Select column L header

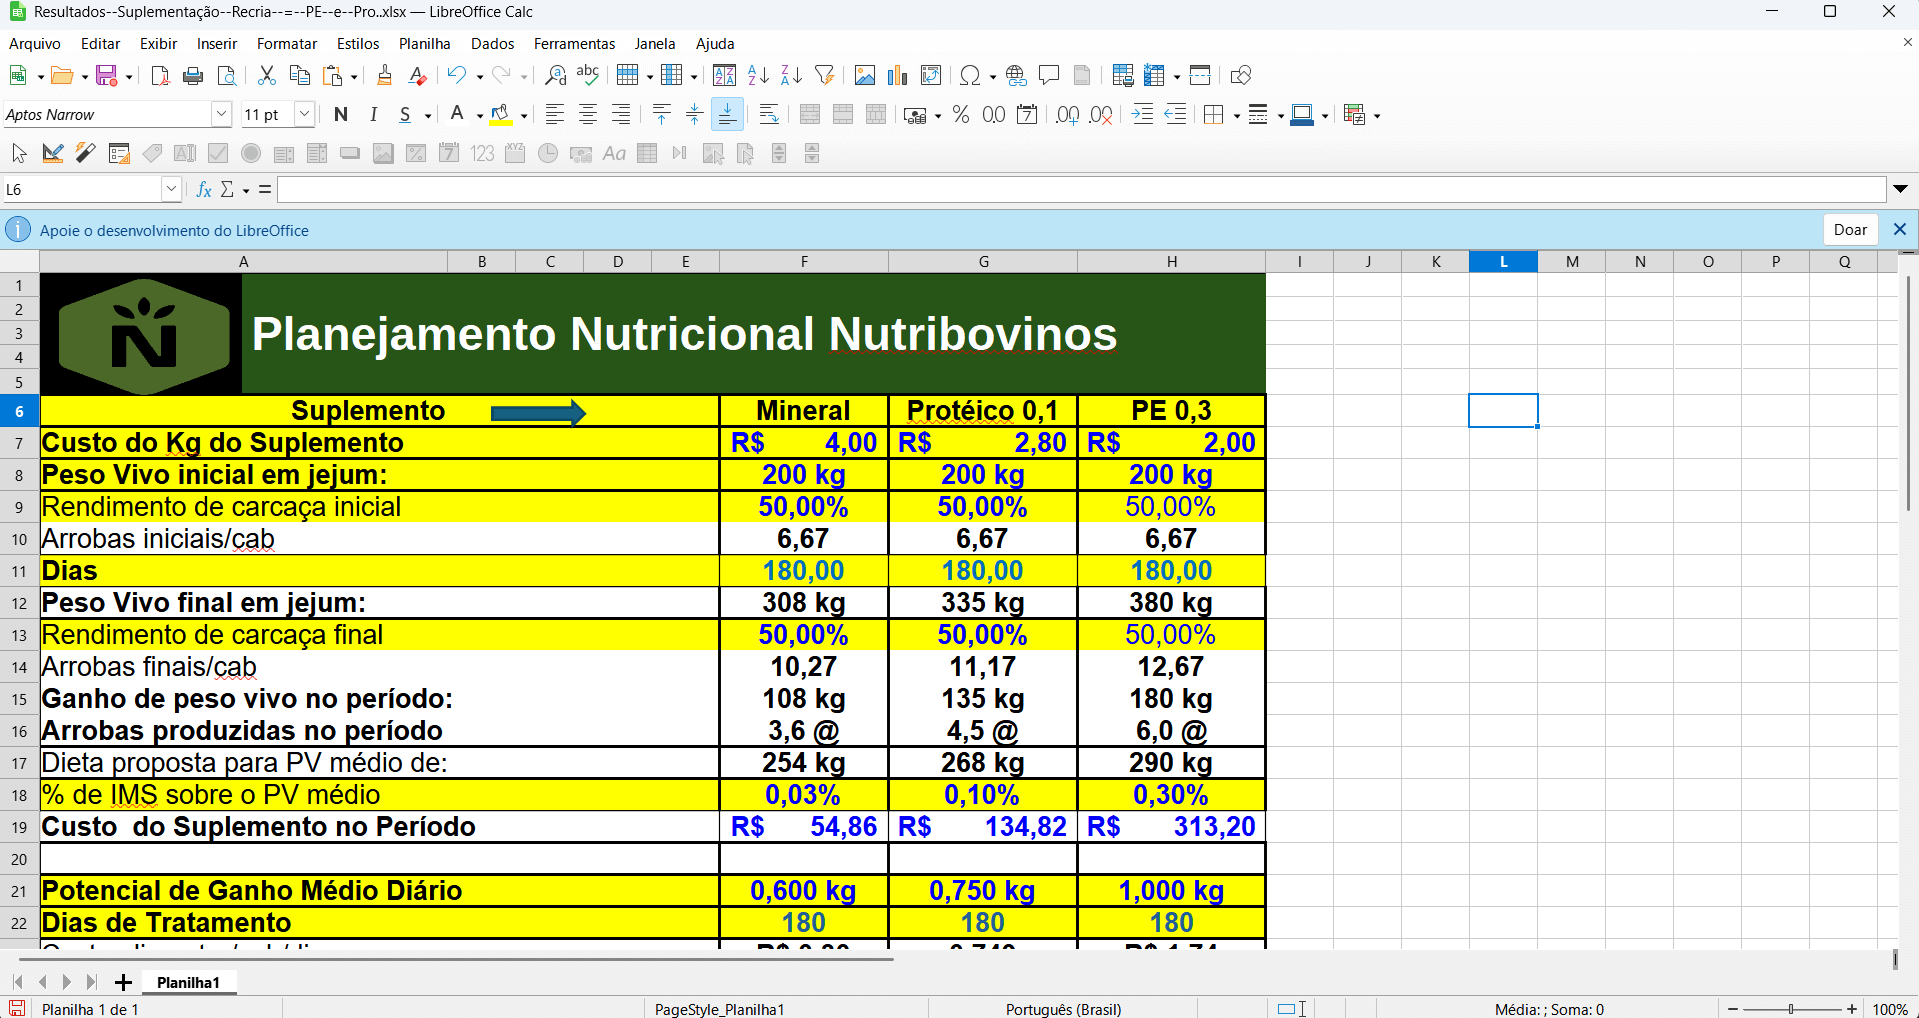coord(1503,262)
